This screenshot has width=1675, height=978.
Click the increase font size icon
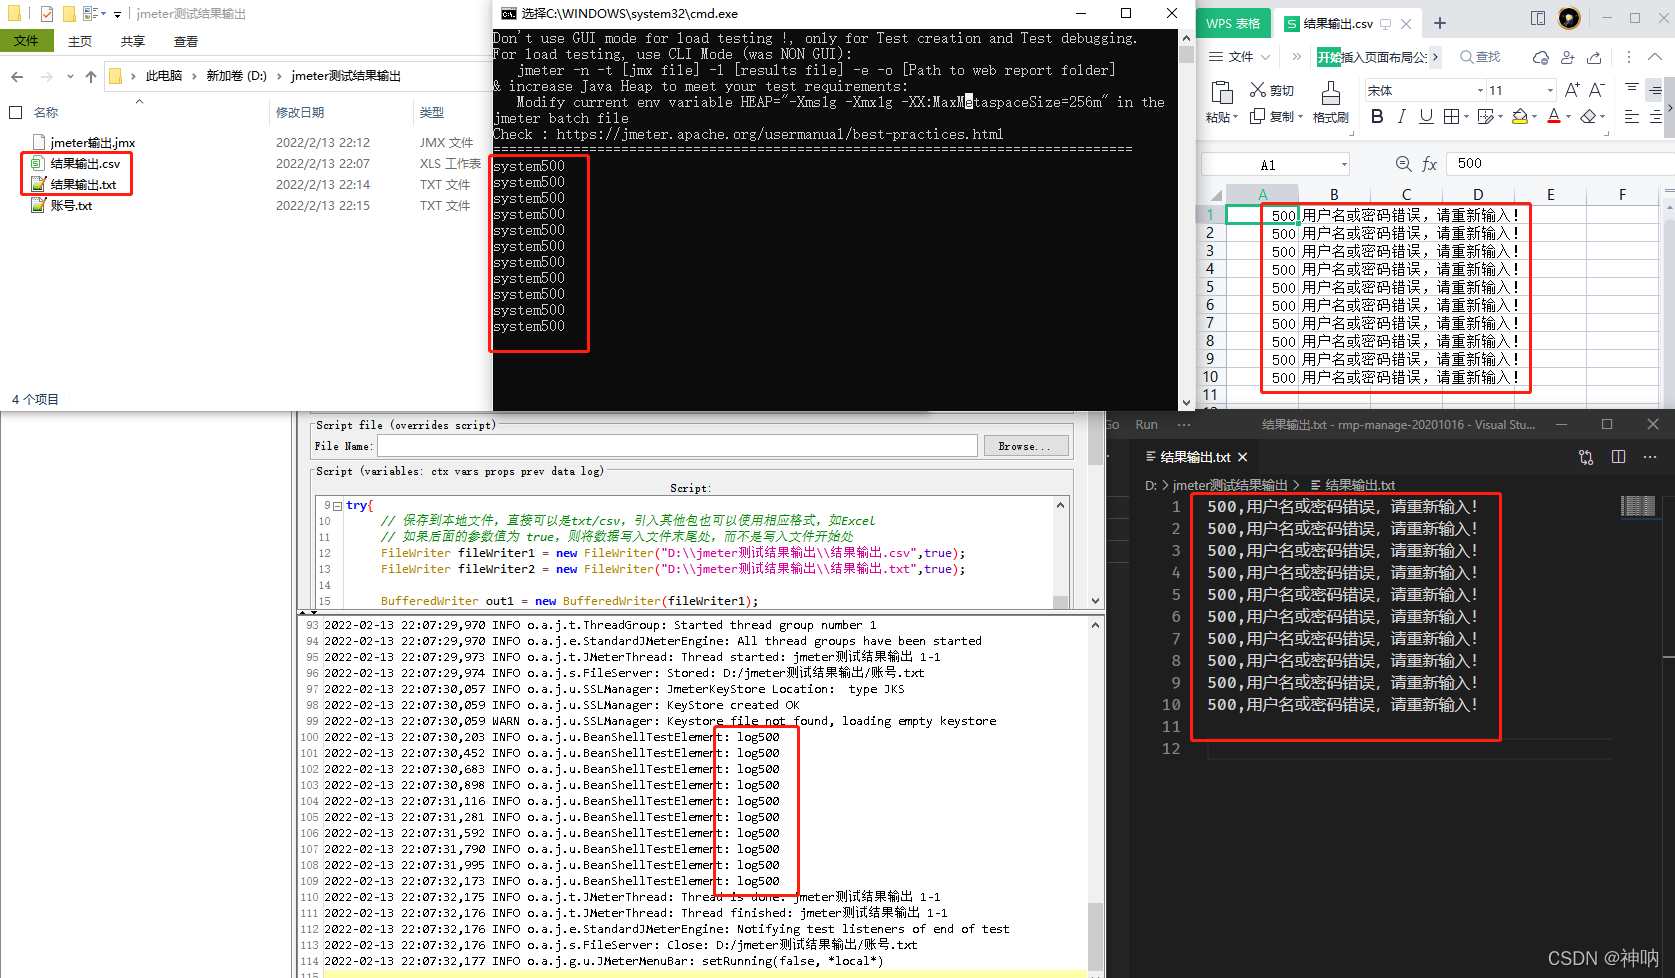click(1572, 90)
